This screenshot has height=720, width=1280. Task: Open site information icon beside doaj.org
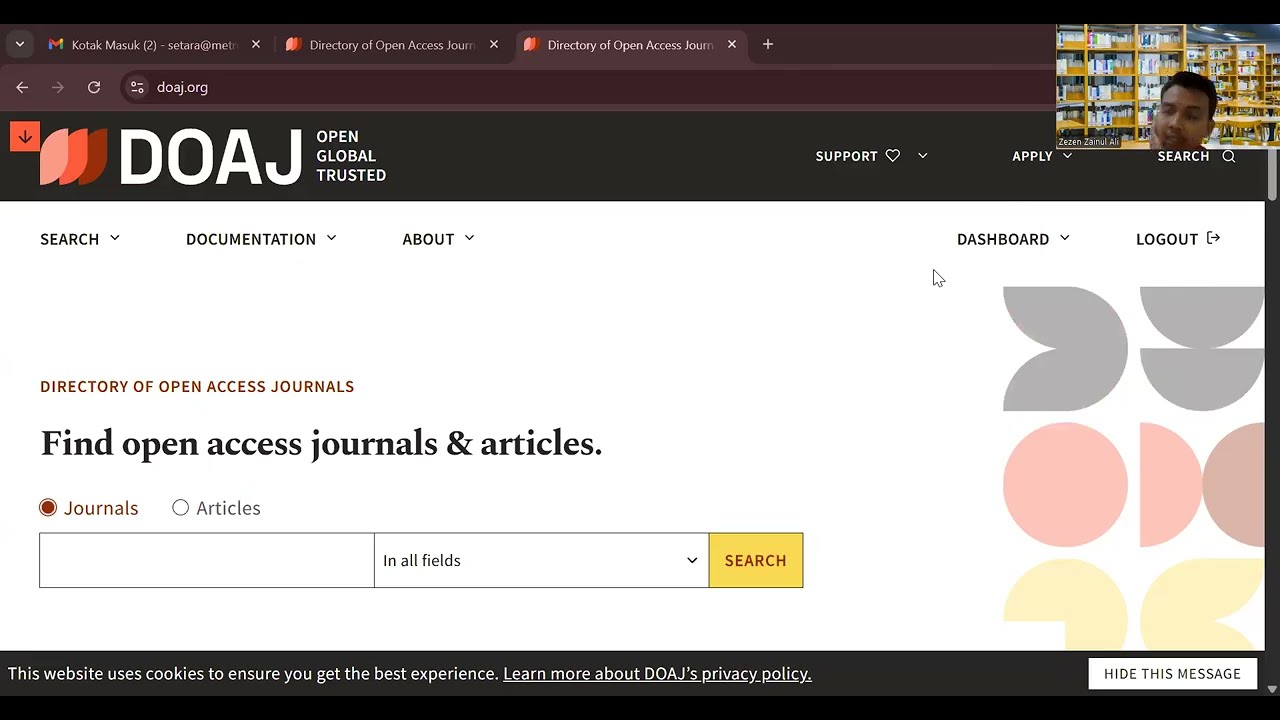click(x=137, y=87)
